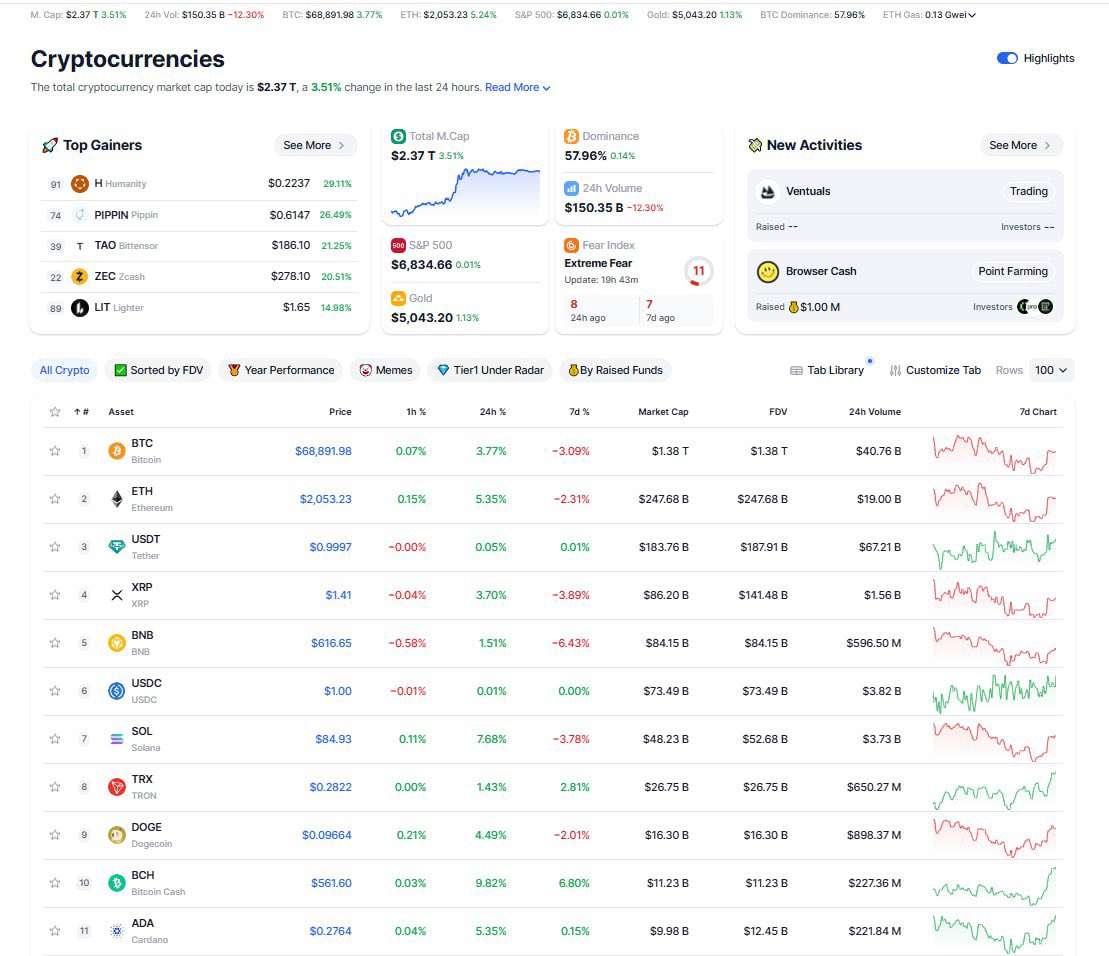The height and width of the screenshot is (956, 1109).
Task: Open See More in New Activities
Action: point(1020,145)
